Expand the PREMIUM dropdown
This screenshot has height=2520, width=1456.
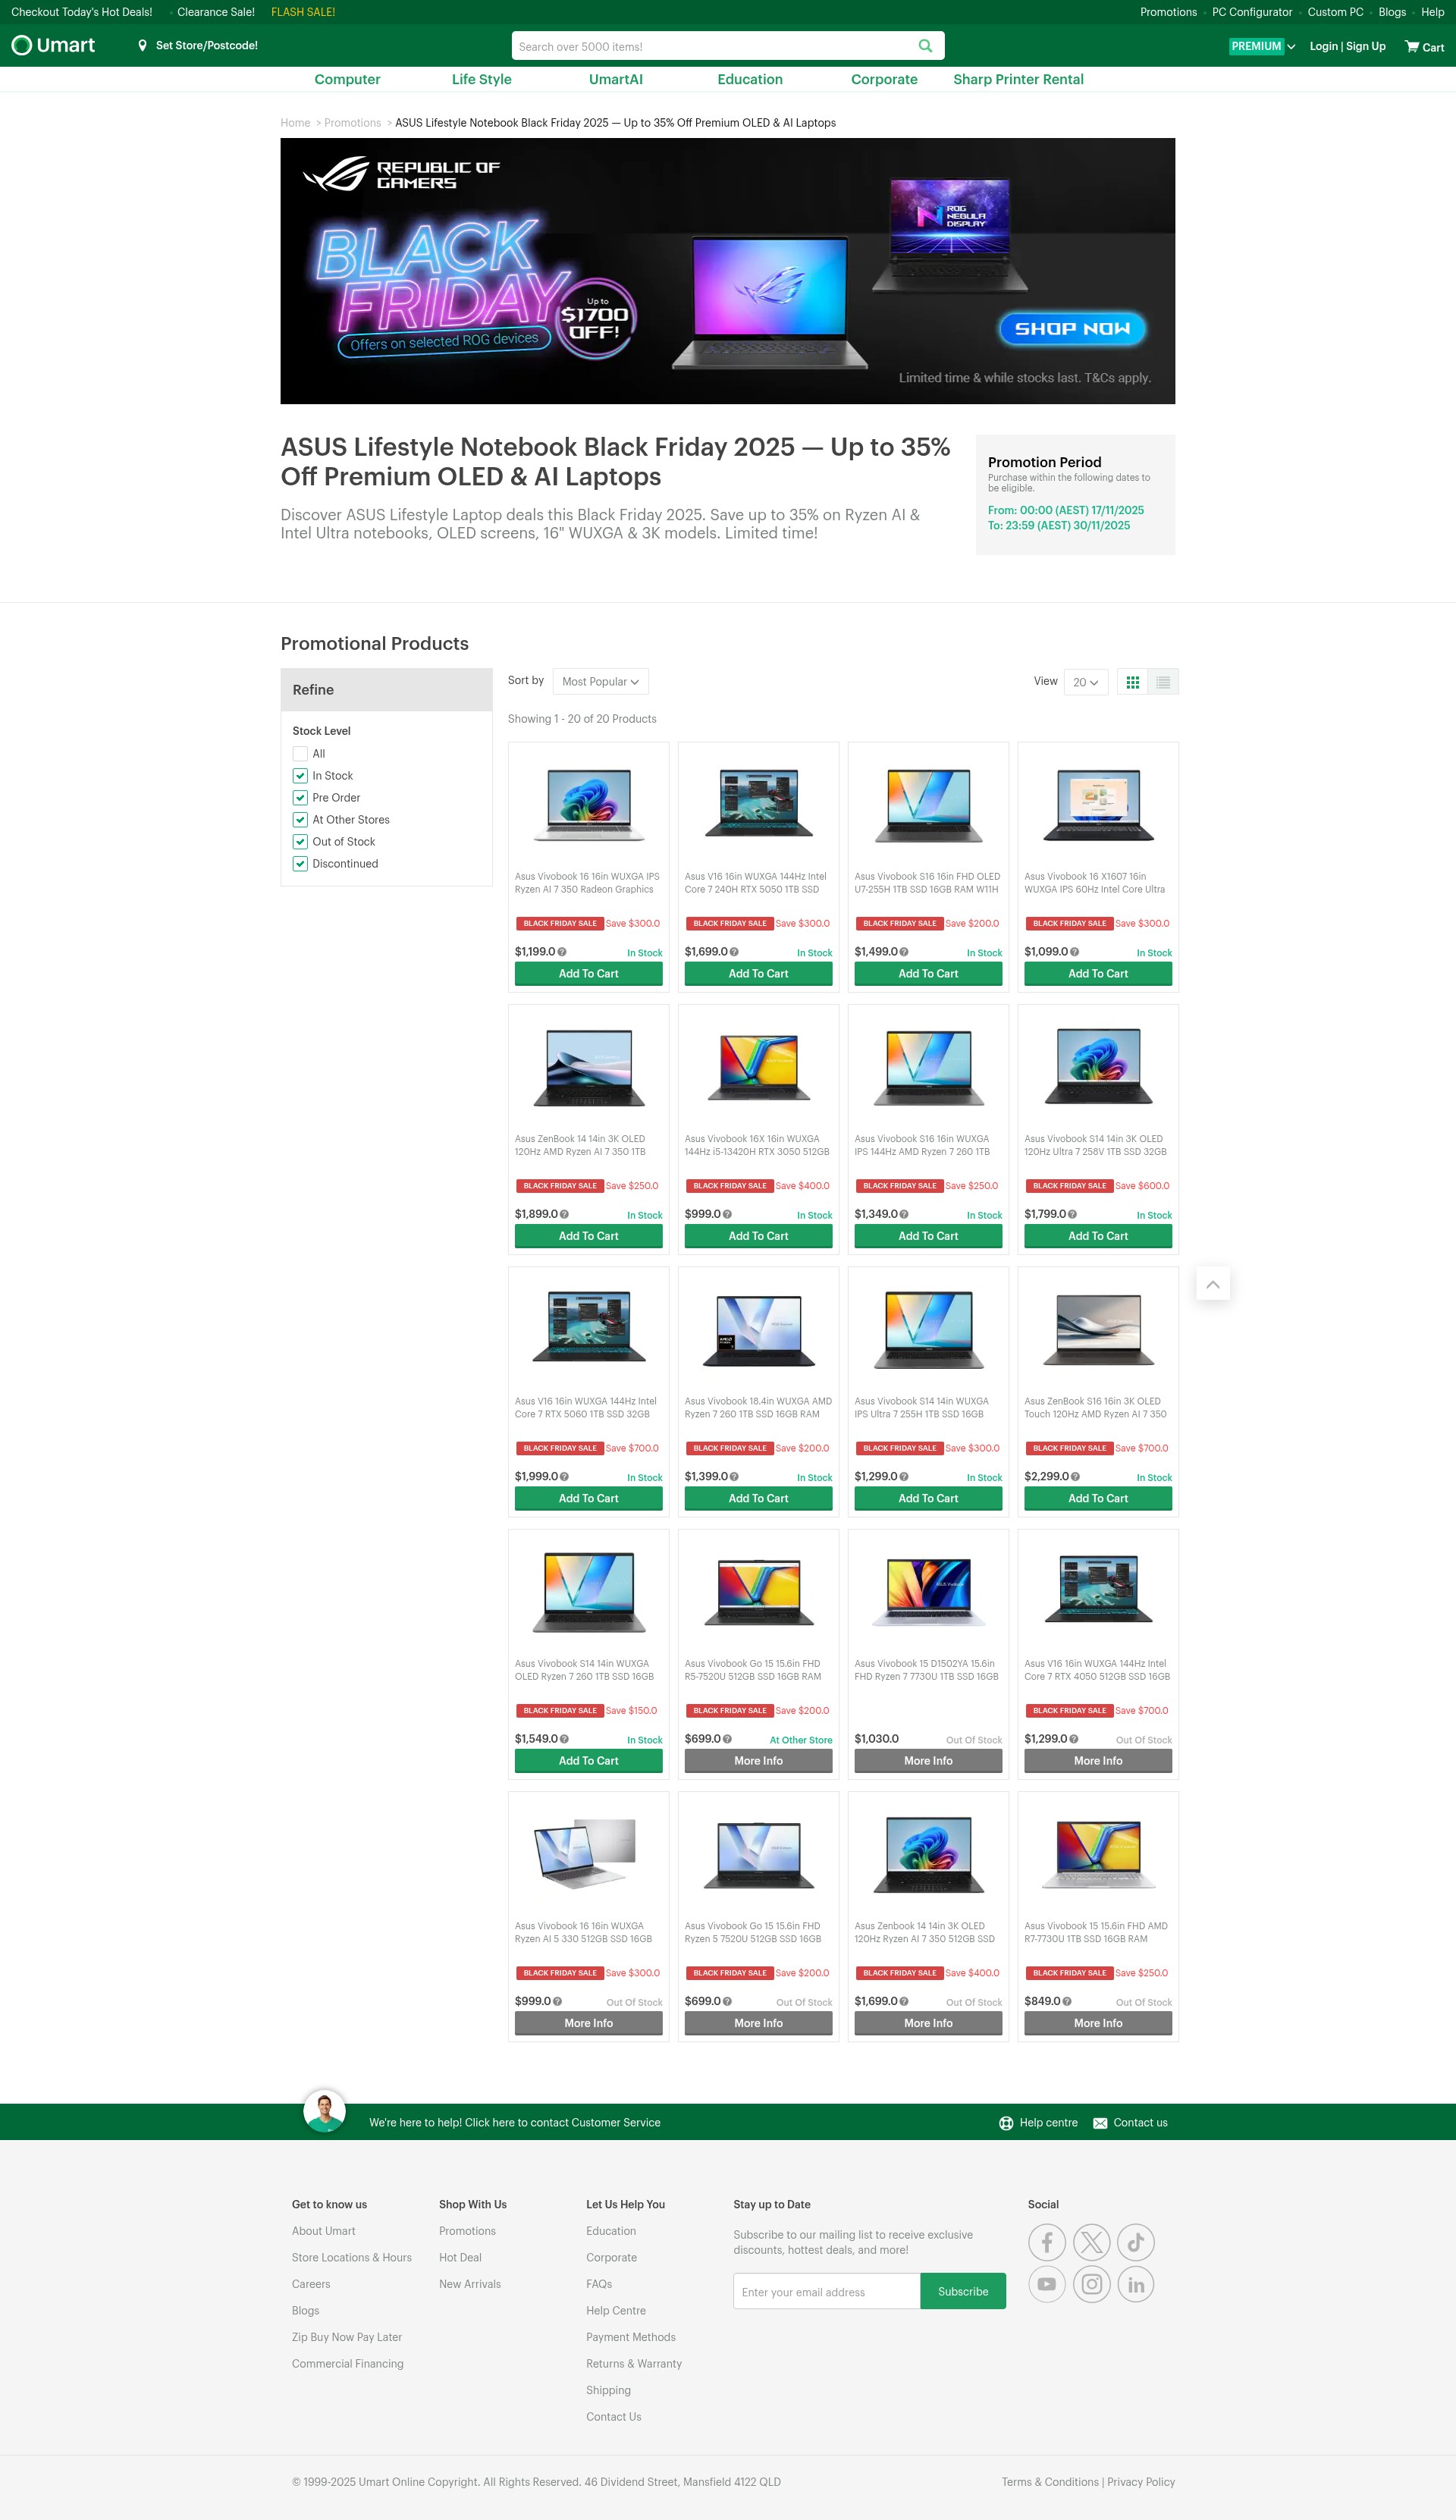1262,46
